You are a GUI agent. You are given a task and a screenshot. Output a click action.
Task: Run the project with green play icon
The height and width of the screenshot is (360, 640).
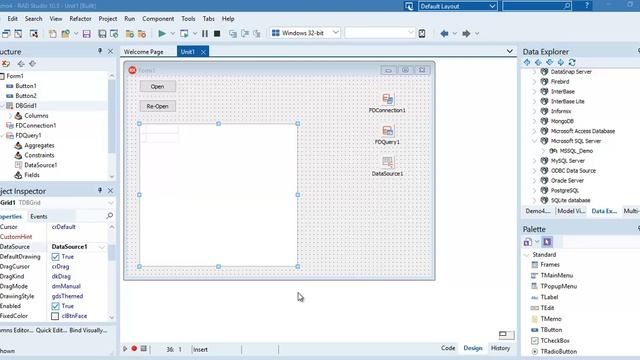tap(162, 33)
